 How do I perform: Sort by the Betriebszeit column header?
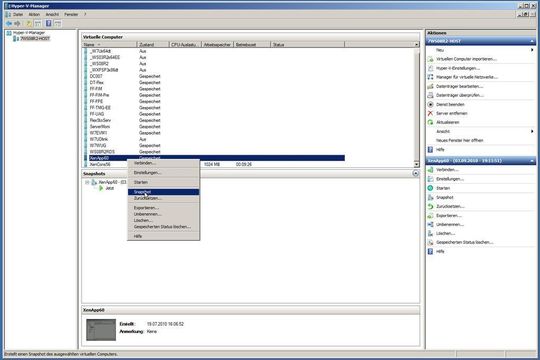click(252, 45)
